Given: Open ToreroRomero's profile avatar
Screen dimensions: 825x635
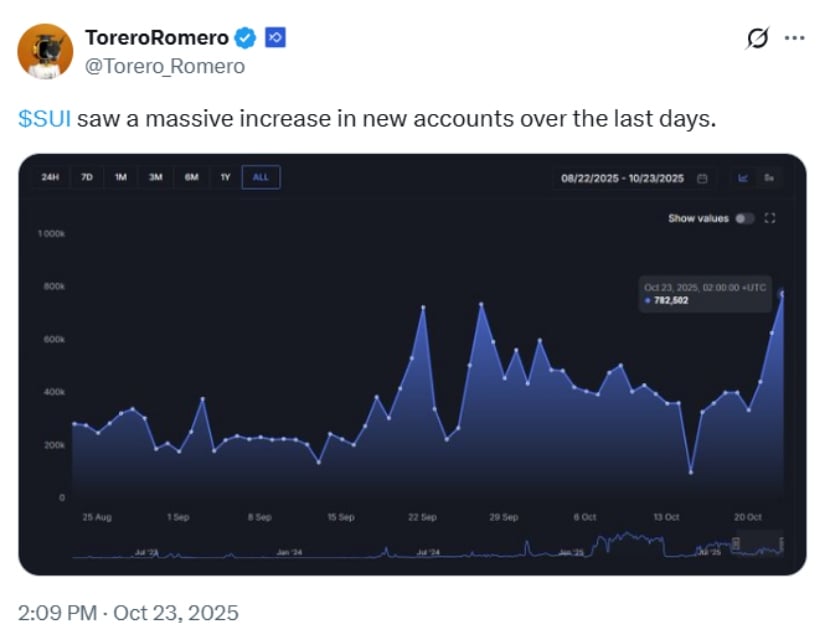Looking at the screenshot, I should (45, 51).
